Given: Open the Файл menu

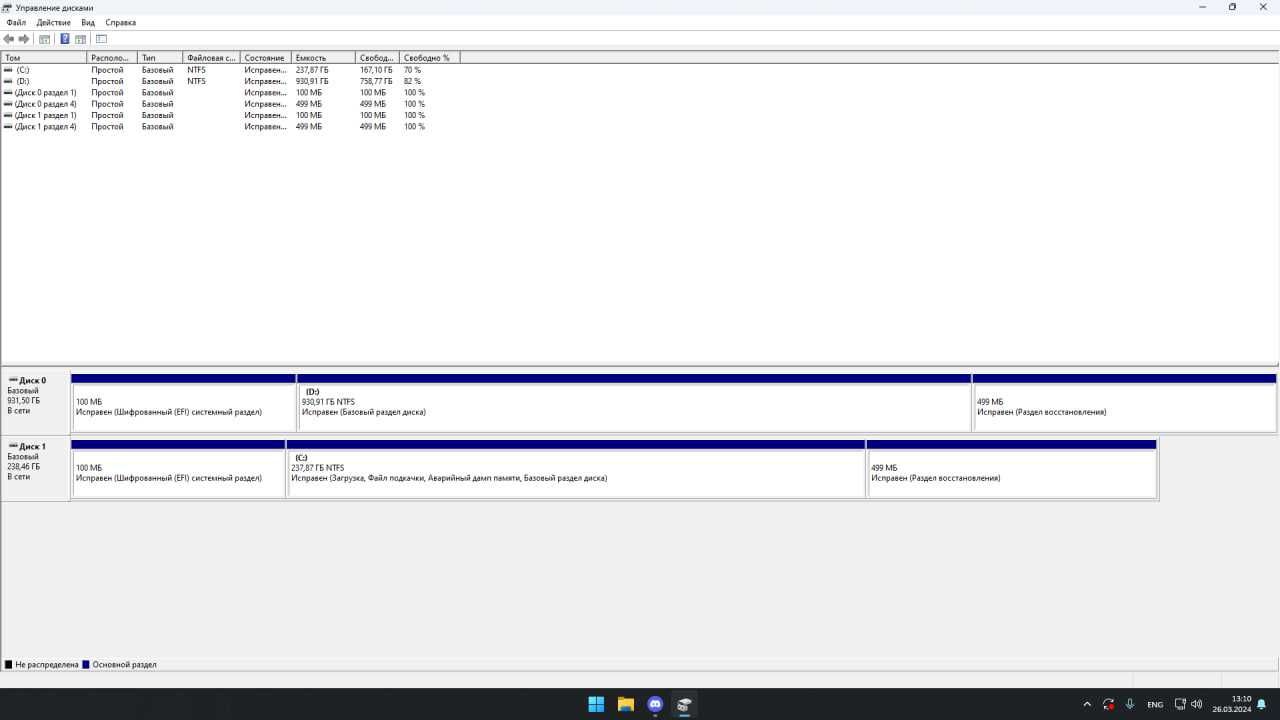Looking at the screenshot, I should pos(16,22).
